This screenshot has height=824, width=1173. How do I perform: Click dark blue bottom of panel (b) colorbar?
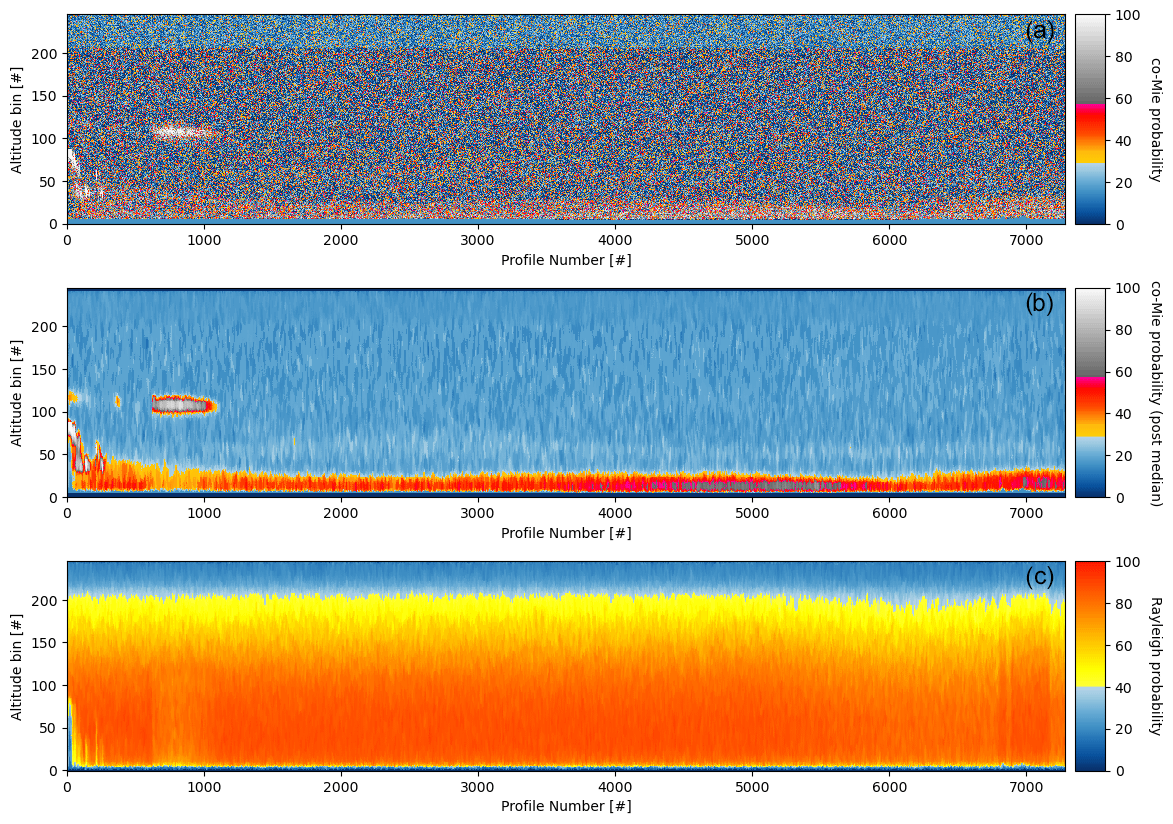click(x=1090, y=490)
